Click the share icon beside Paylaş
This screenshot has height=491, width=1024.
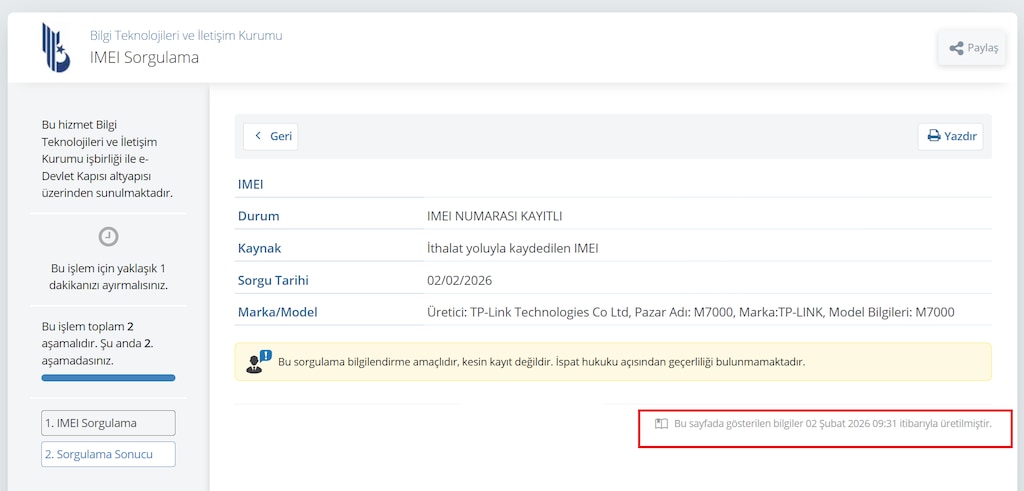(x=956, y=48)
